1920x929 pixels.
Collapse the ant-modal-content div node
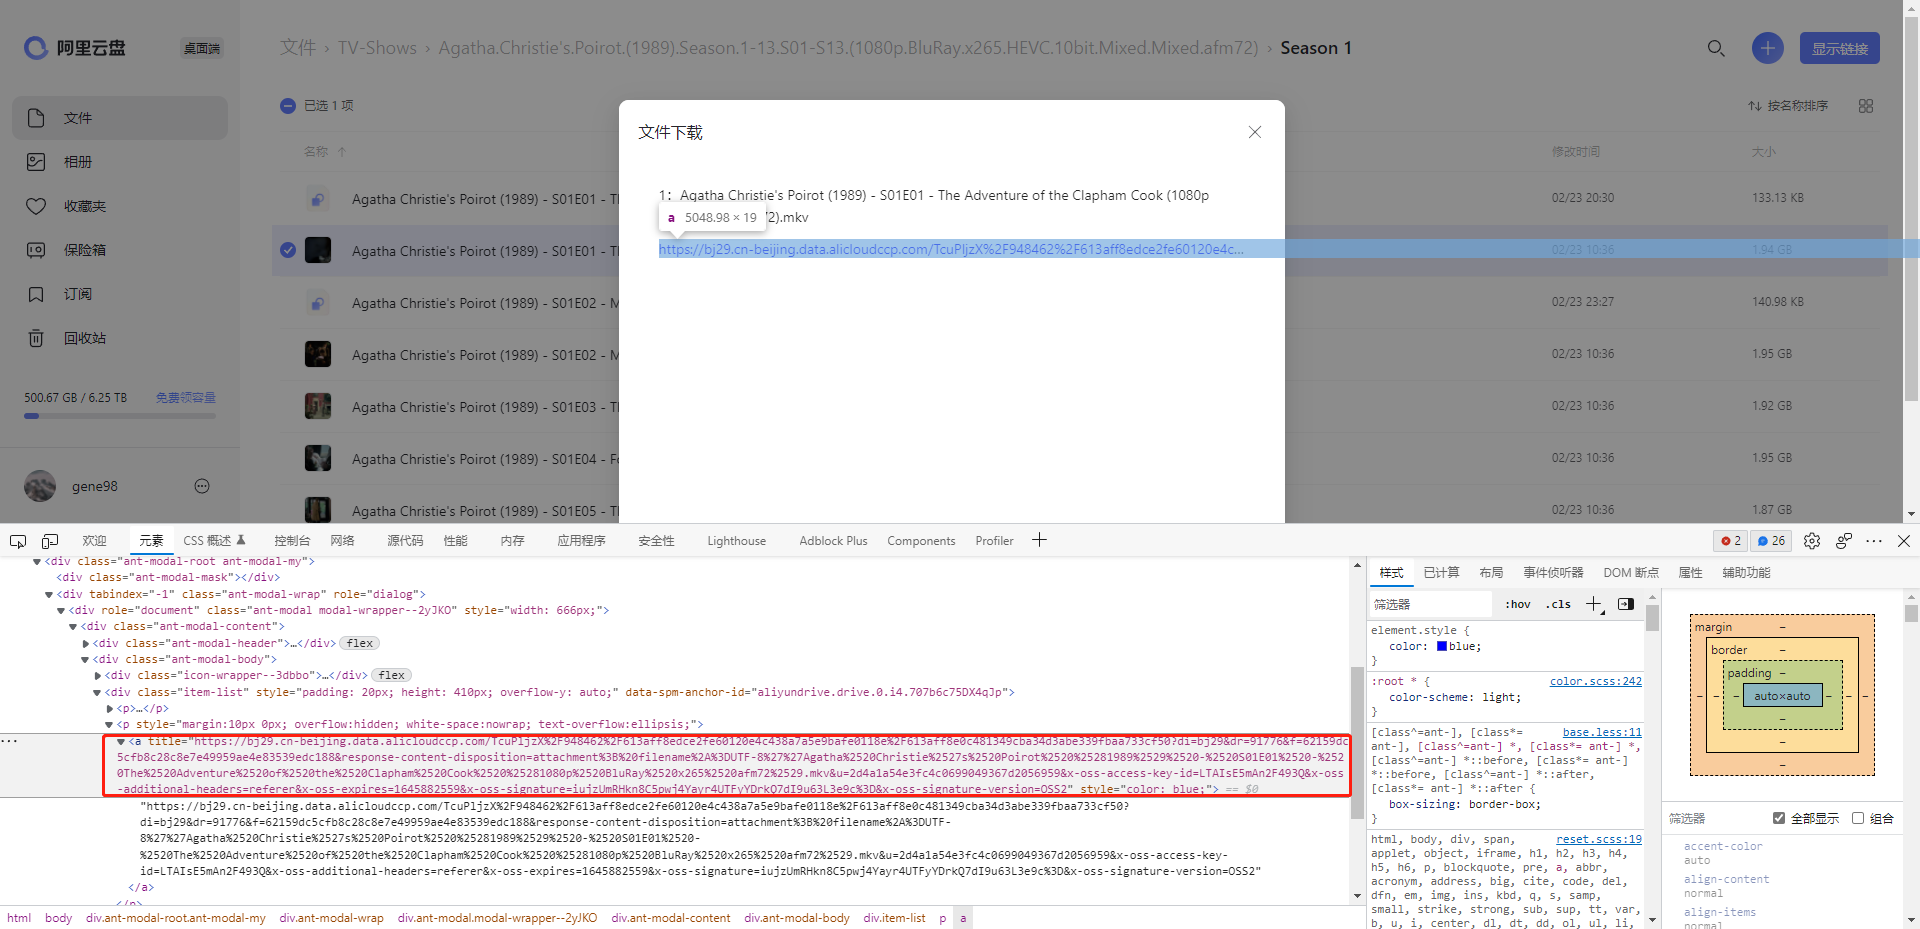(73, 627)
